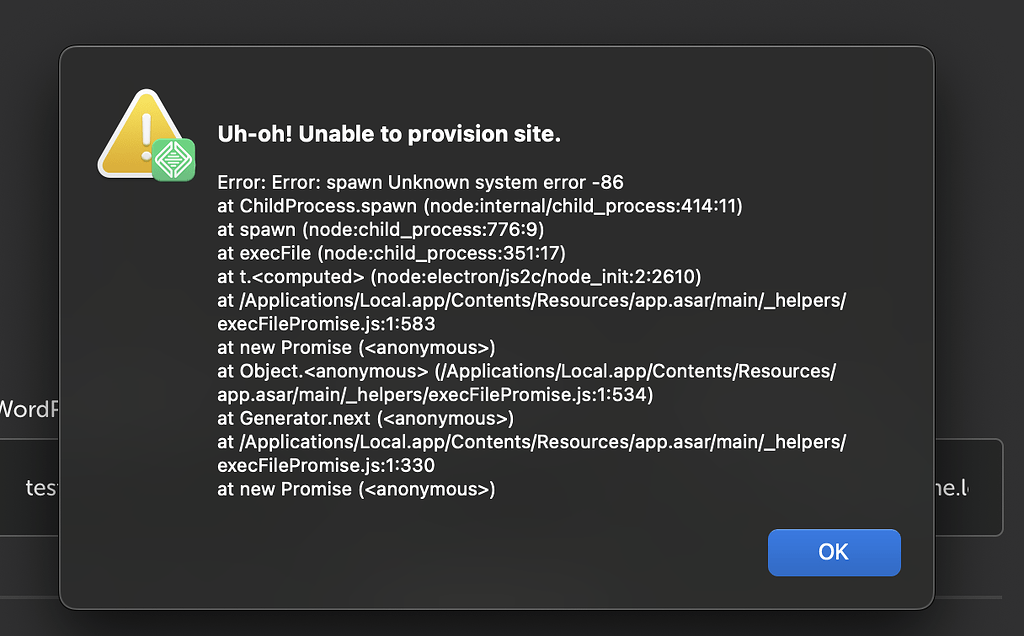The height and width of the screenshot is (636, 1024).
Task: Click the 'Uh-oh! Unable to provision site.' title
Action: [x=388, y=133]
